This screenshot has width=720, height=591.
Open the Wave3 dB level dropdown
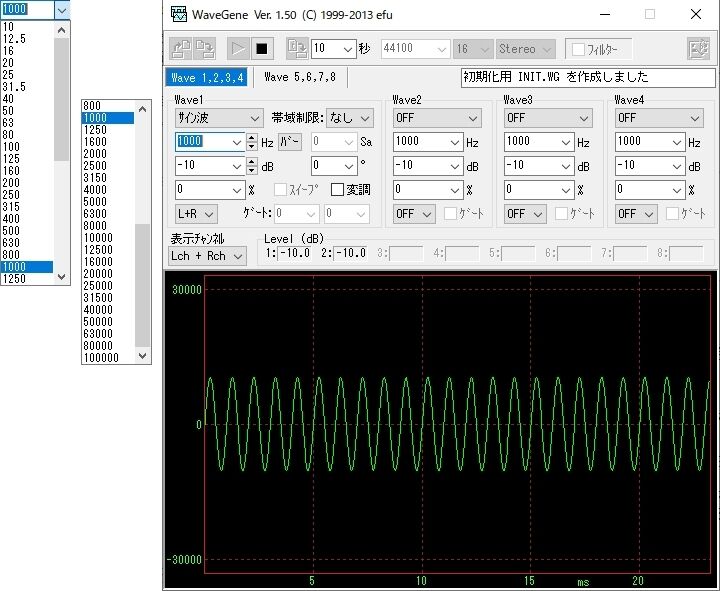click(566, 166)
